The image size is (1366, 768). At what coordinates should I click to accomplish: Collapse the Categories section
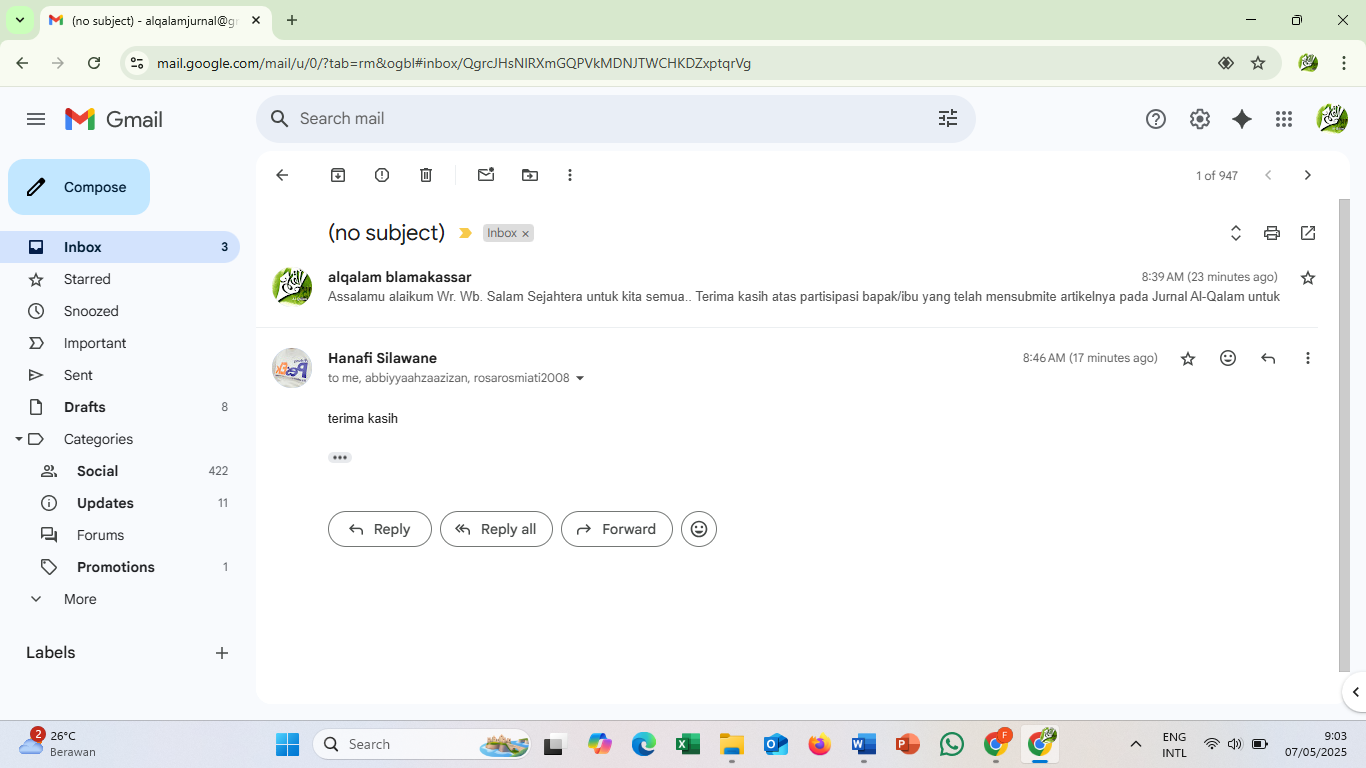pos(19,439)
